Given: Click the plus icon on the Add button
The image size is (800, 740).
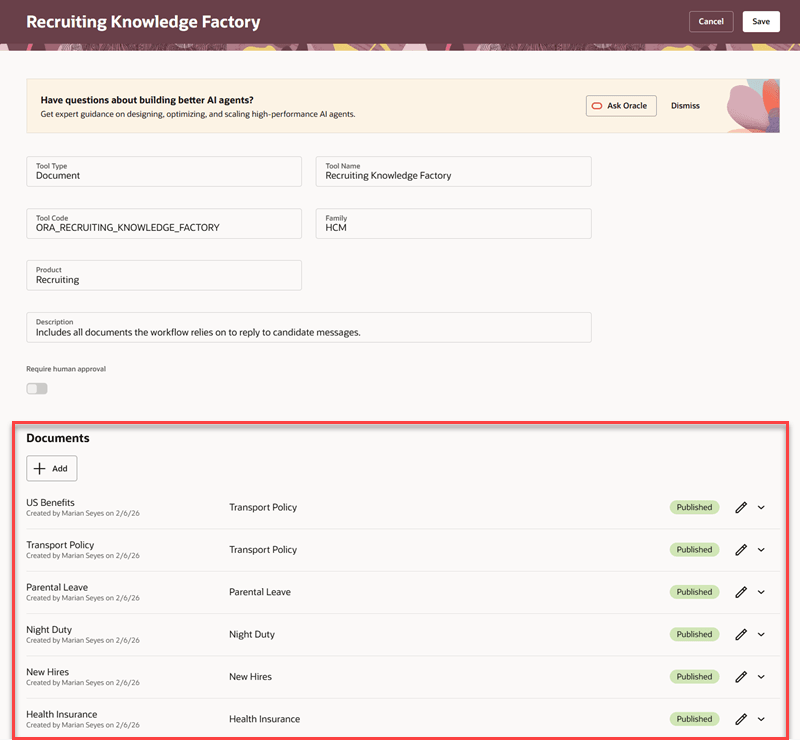Looking at the screenshot, I should point(40,468).
